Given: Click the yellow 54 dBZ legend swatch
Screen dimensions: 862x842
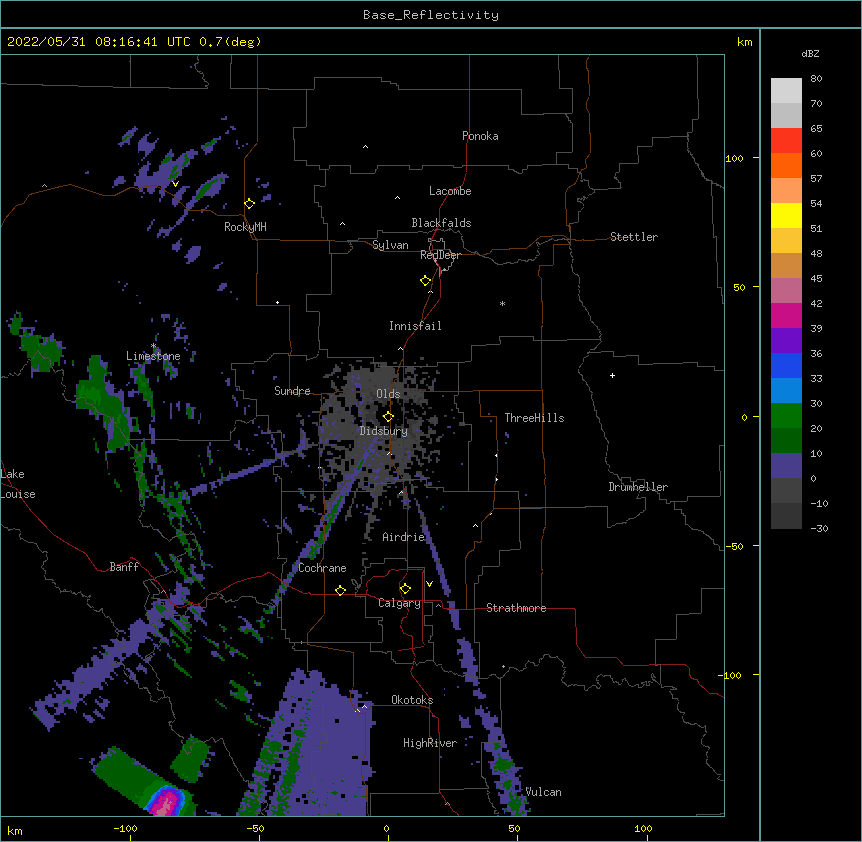Looking at the screenshot, I should [x=786, y=216].
